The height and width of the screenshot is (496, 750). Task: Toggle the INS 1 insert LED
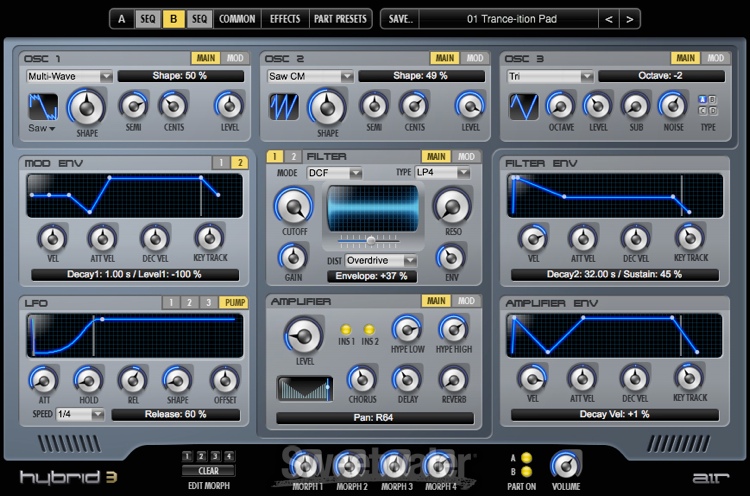click(346, 329)
